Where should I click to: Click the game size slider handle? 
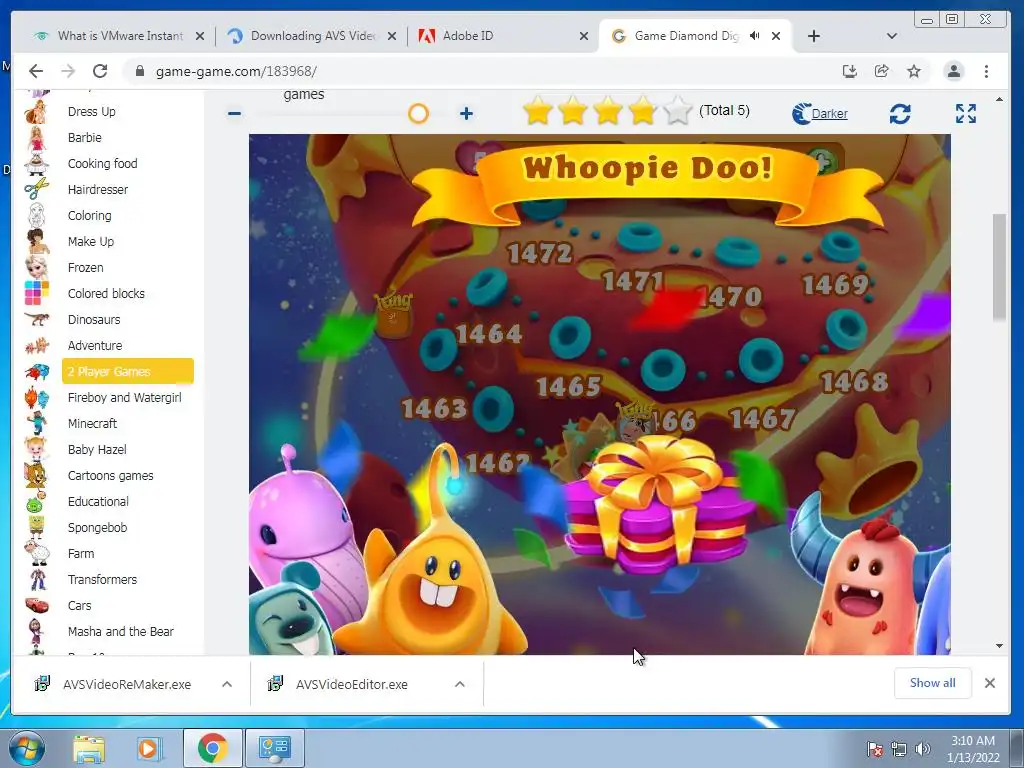click(419, 114)
